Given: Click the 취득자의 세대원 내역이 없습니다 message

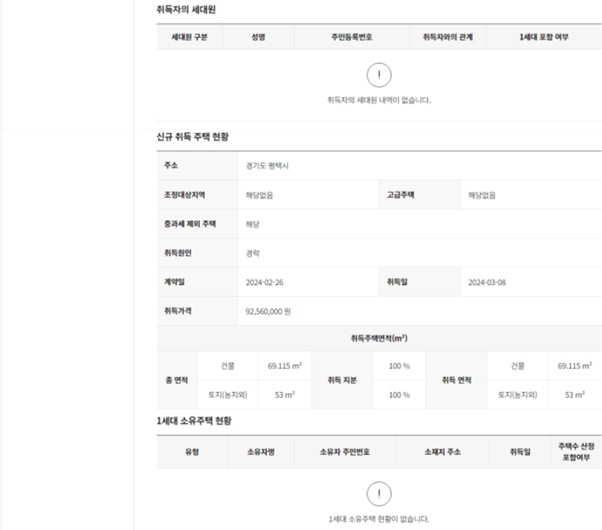Looking at the screenshot, I should pyautogui.click(x=379, y=100).
